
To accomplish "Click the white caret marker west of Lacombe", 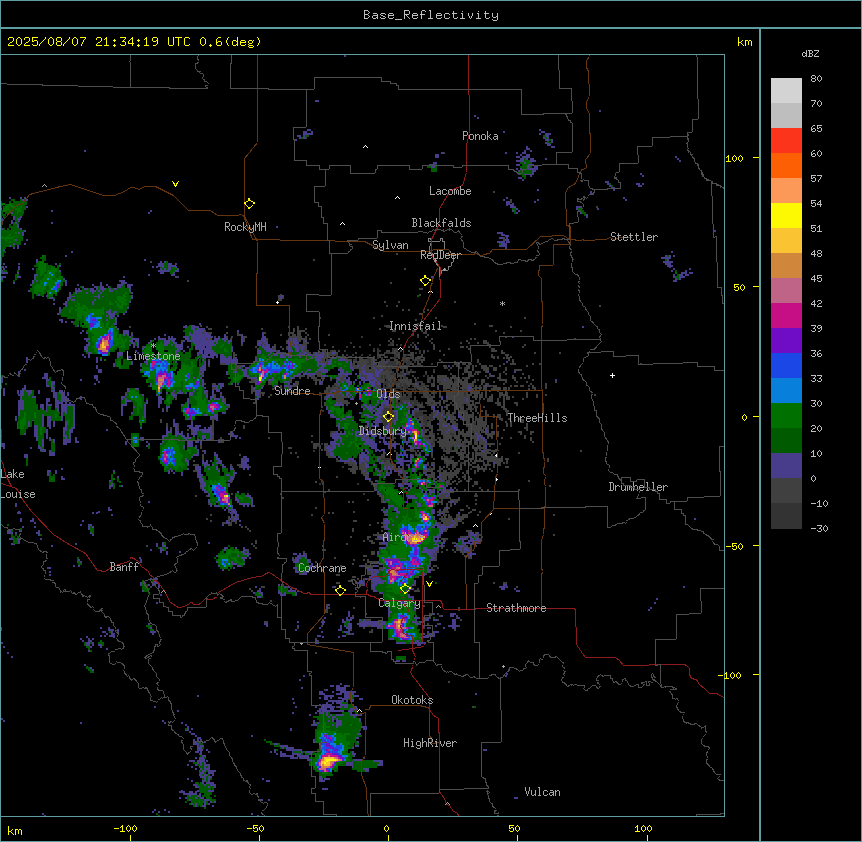I will [x=397, y=198].
